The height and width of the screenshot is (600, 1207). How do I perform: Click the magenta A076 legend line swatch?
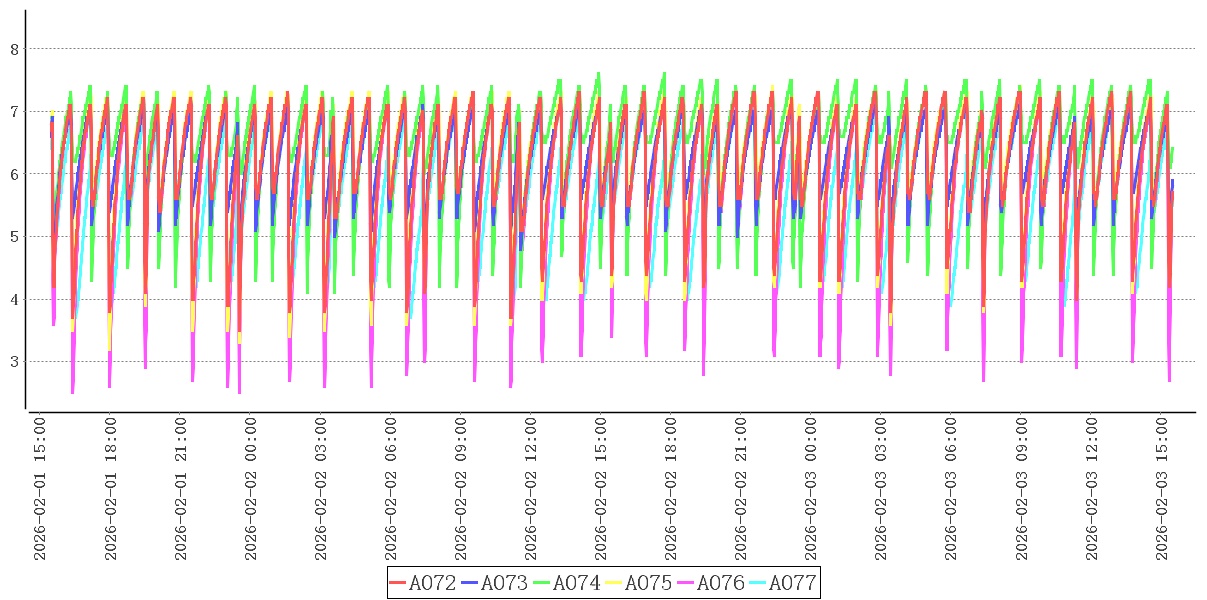686,583
